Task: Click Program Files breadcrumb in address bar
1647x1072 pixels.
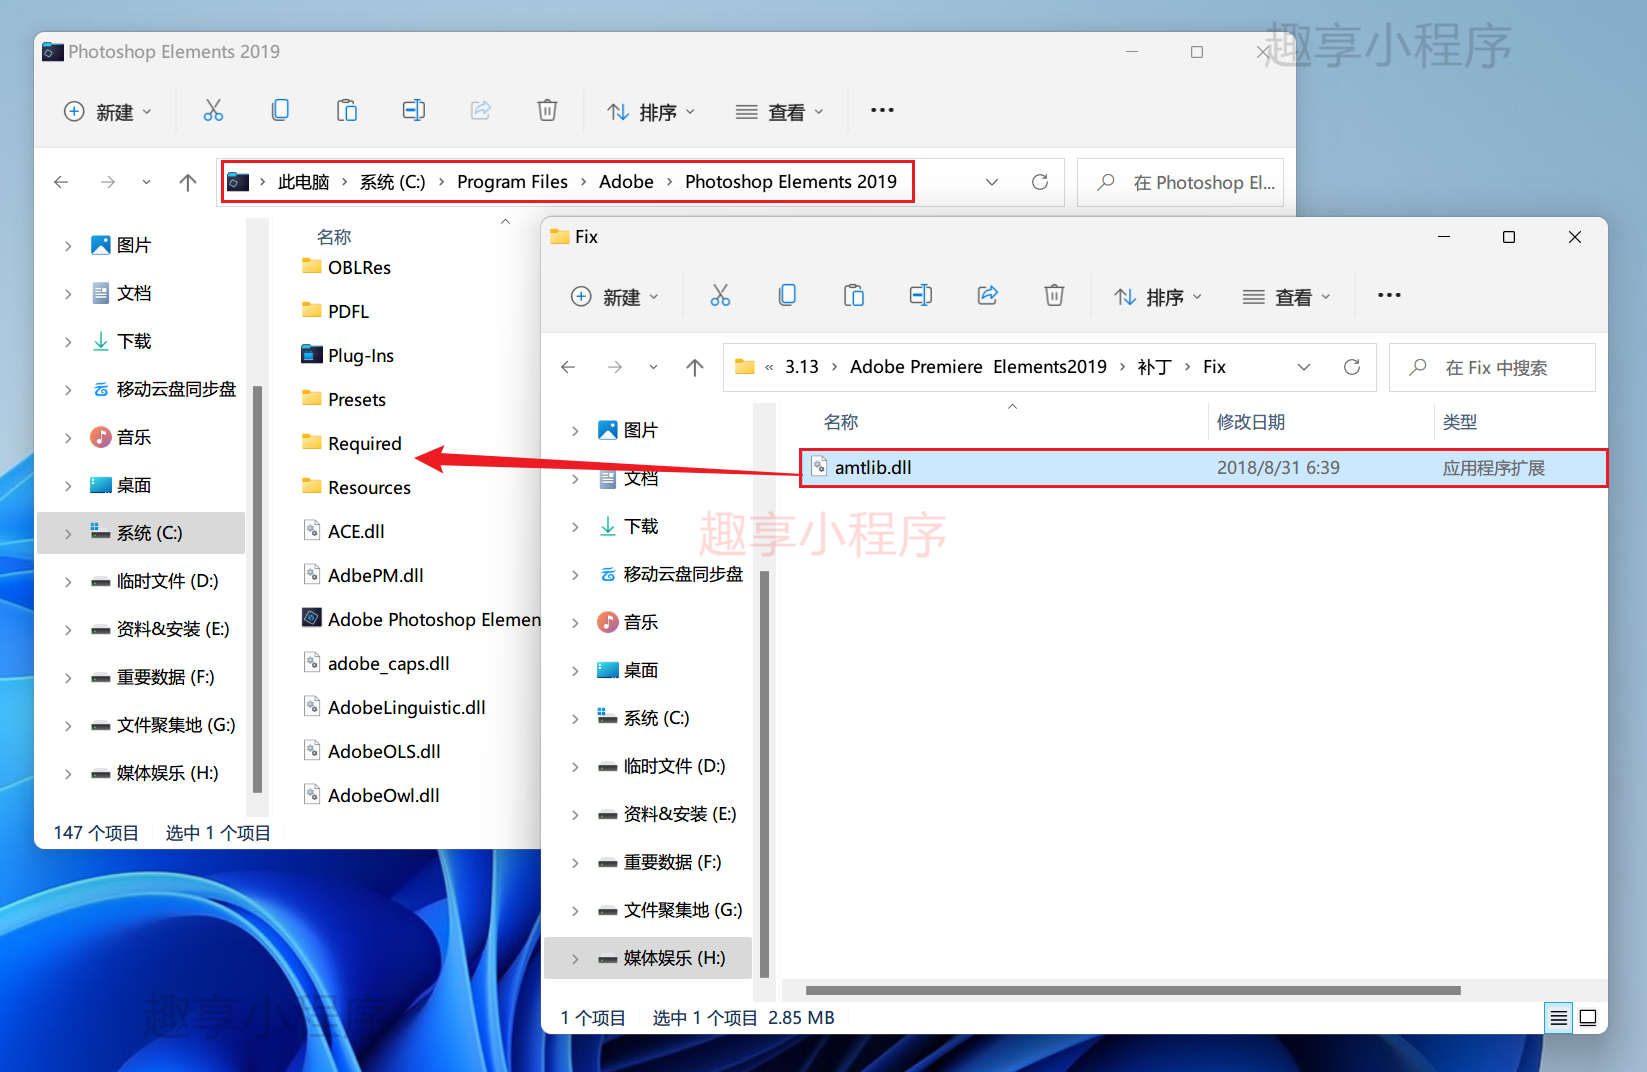Action: tap(512, 182)
